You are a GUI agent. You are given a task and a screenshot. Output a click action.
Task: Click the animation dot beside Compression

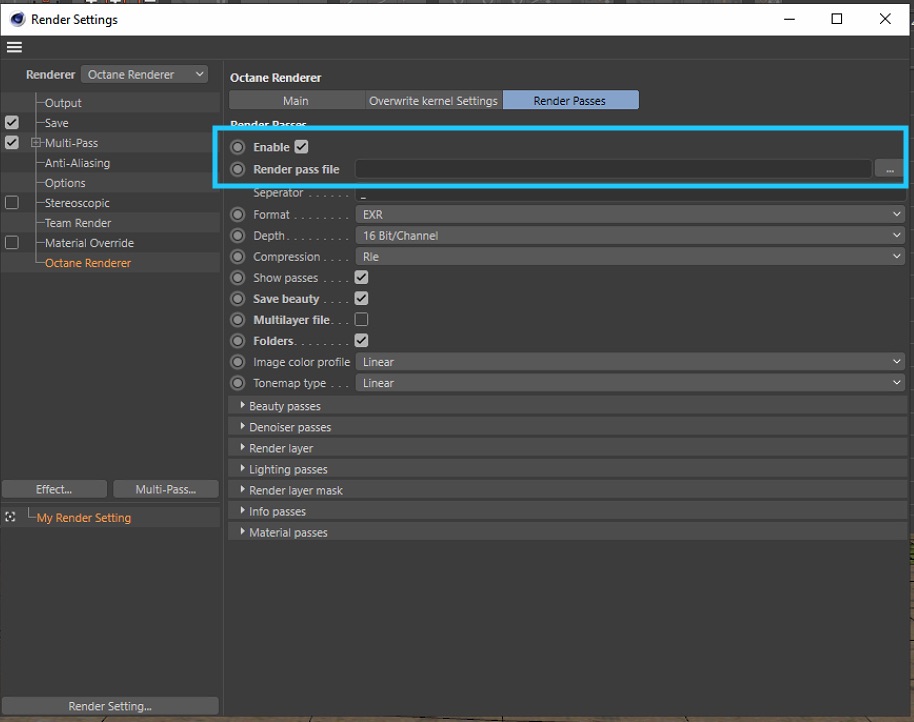[x=238, y=256]
